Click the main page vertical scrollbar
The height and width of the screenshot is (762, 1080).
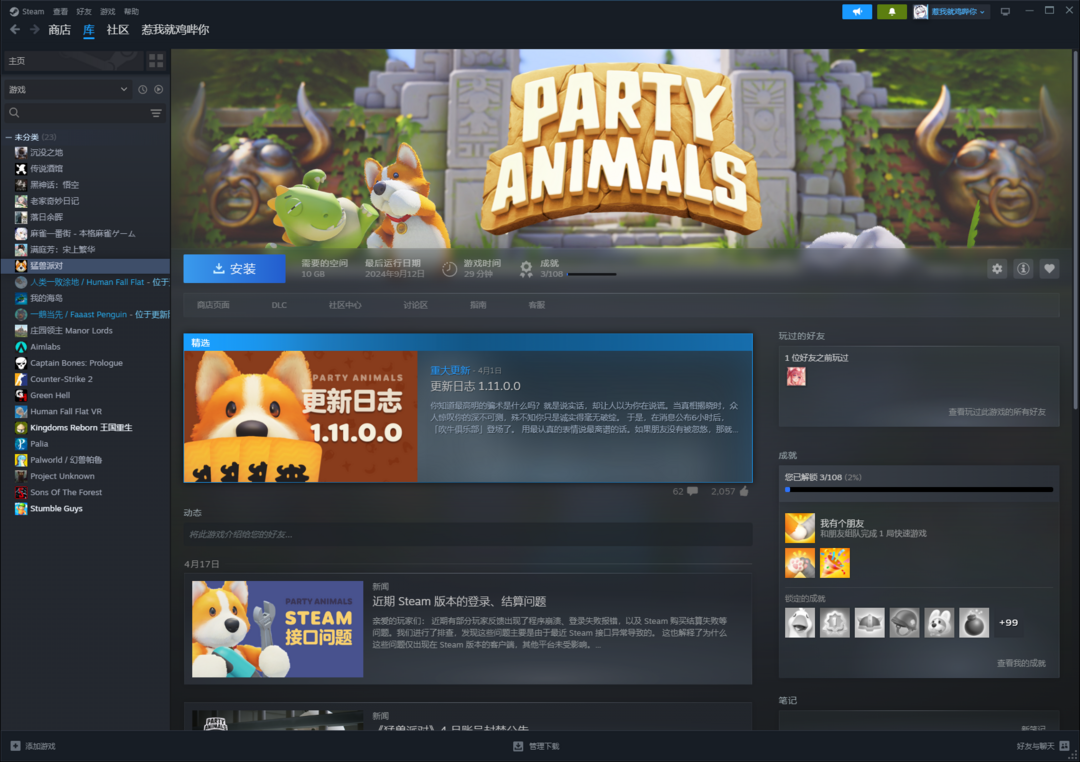(1075, 231)
